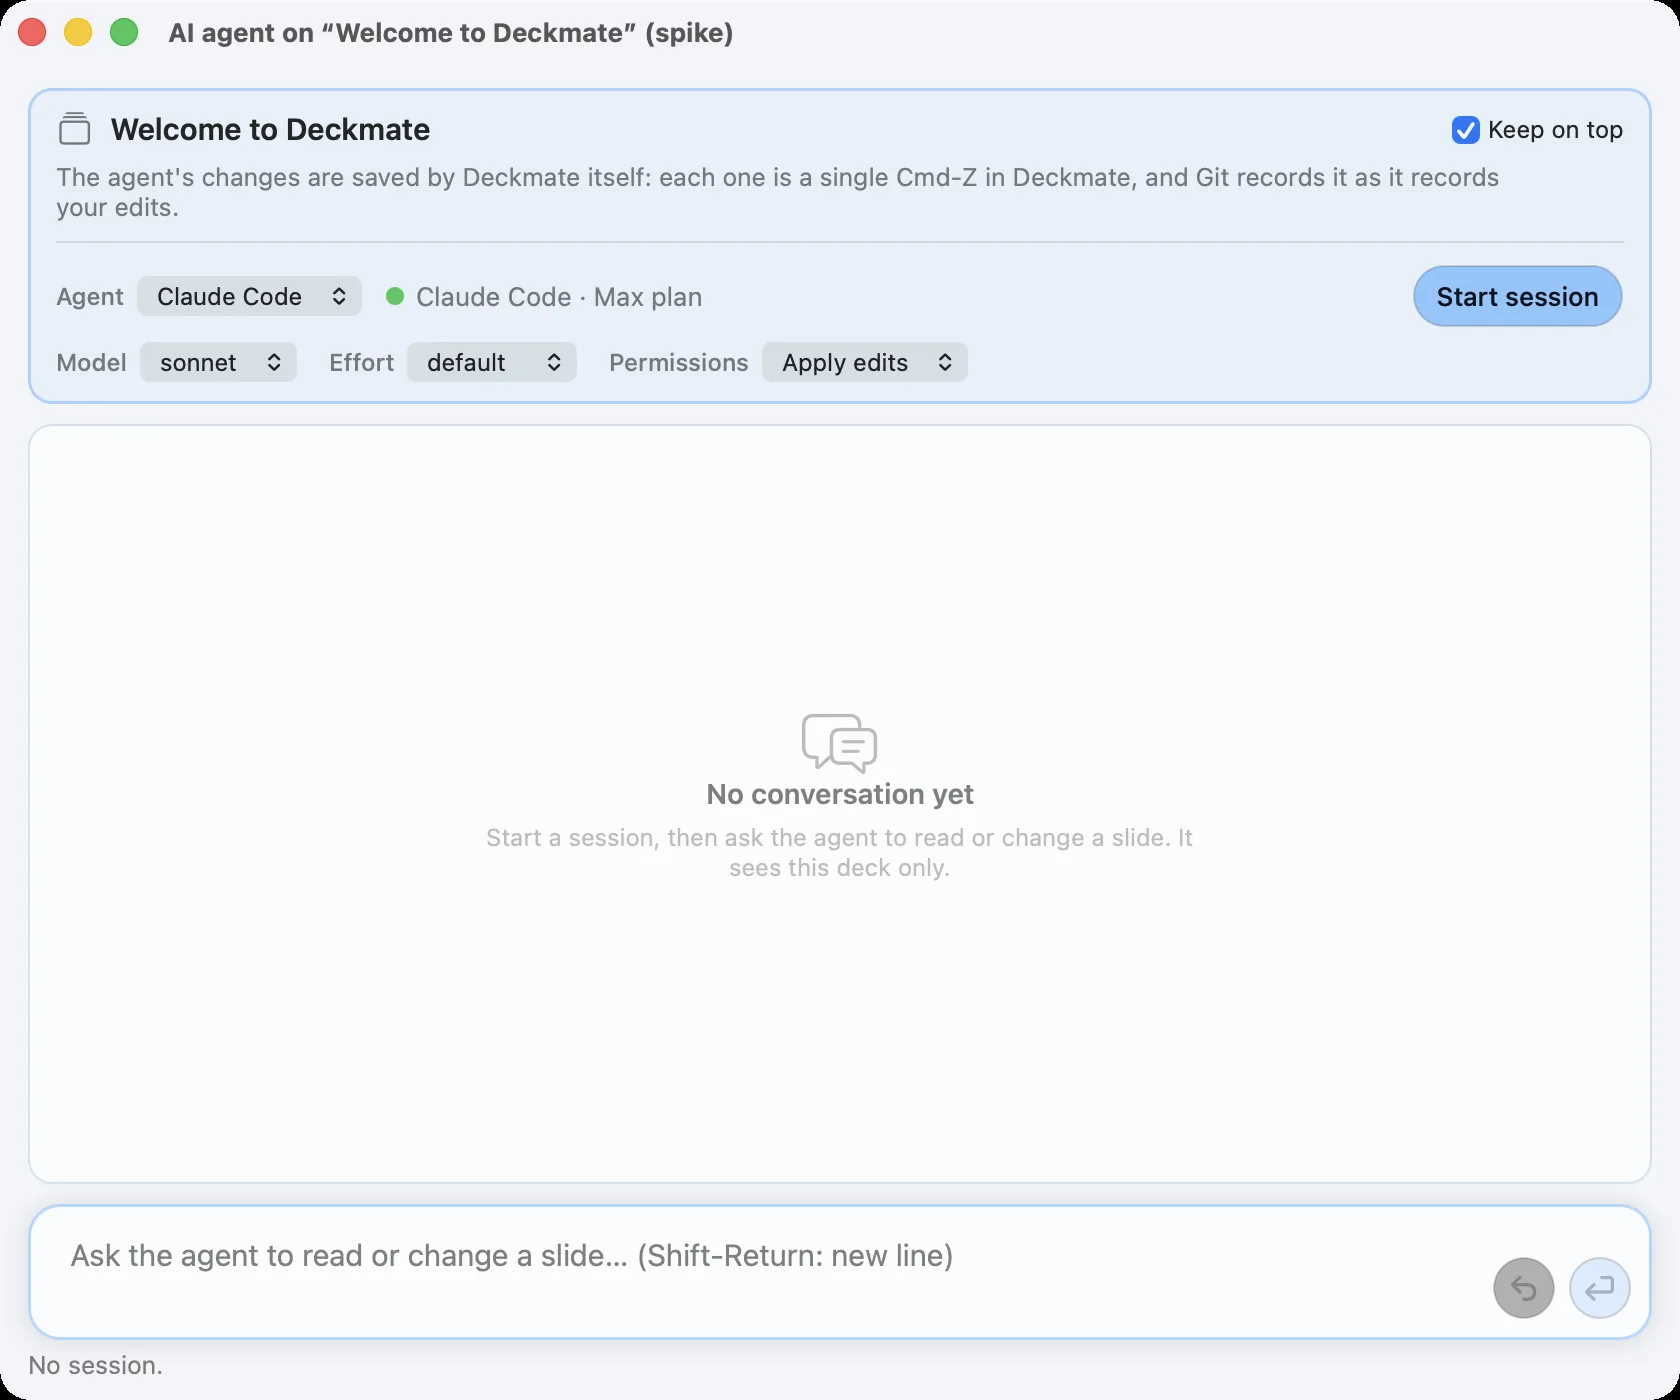Screen dimensions: 1680x1400
Task: Click the No conversation yet heading
Action: (840, 794)
